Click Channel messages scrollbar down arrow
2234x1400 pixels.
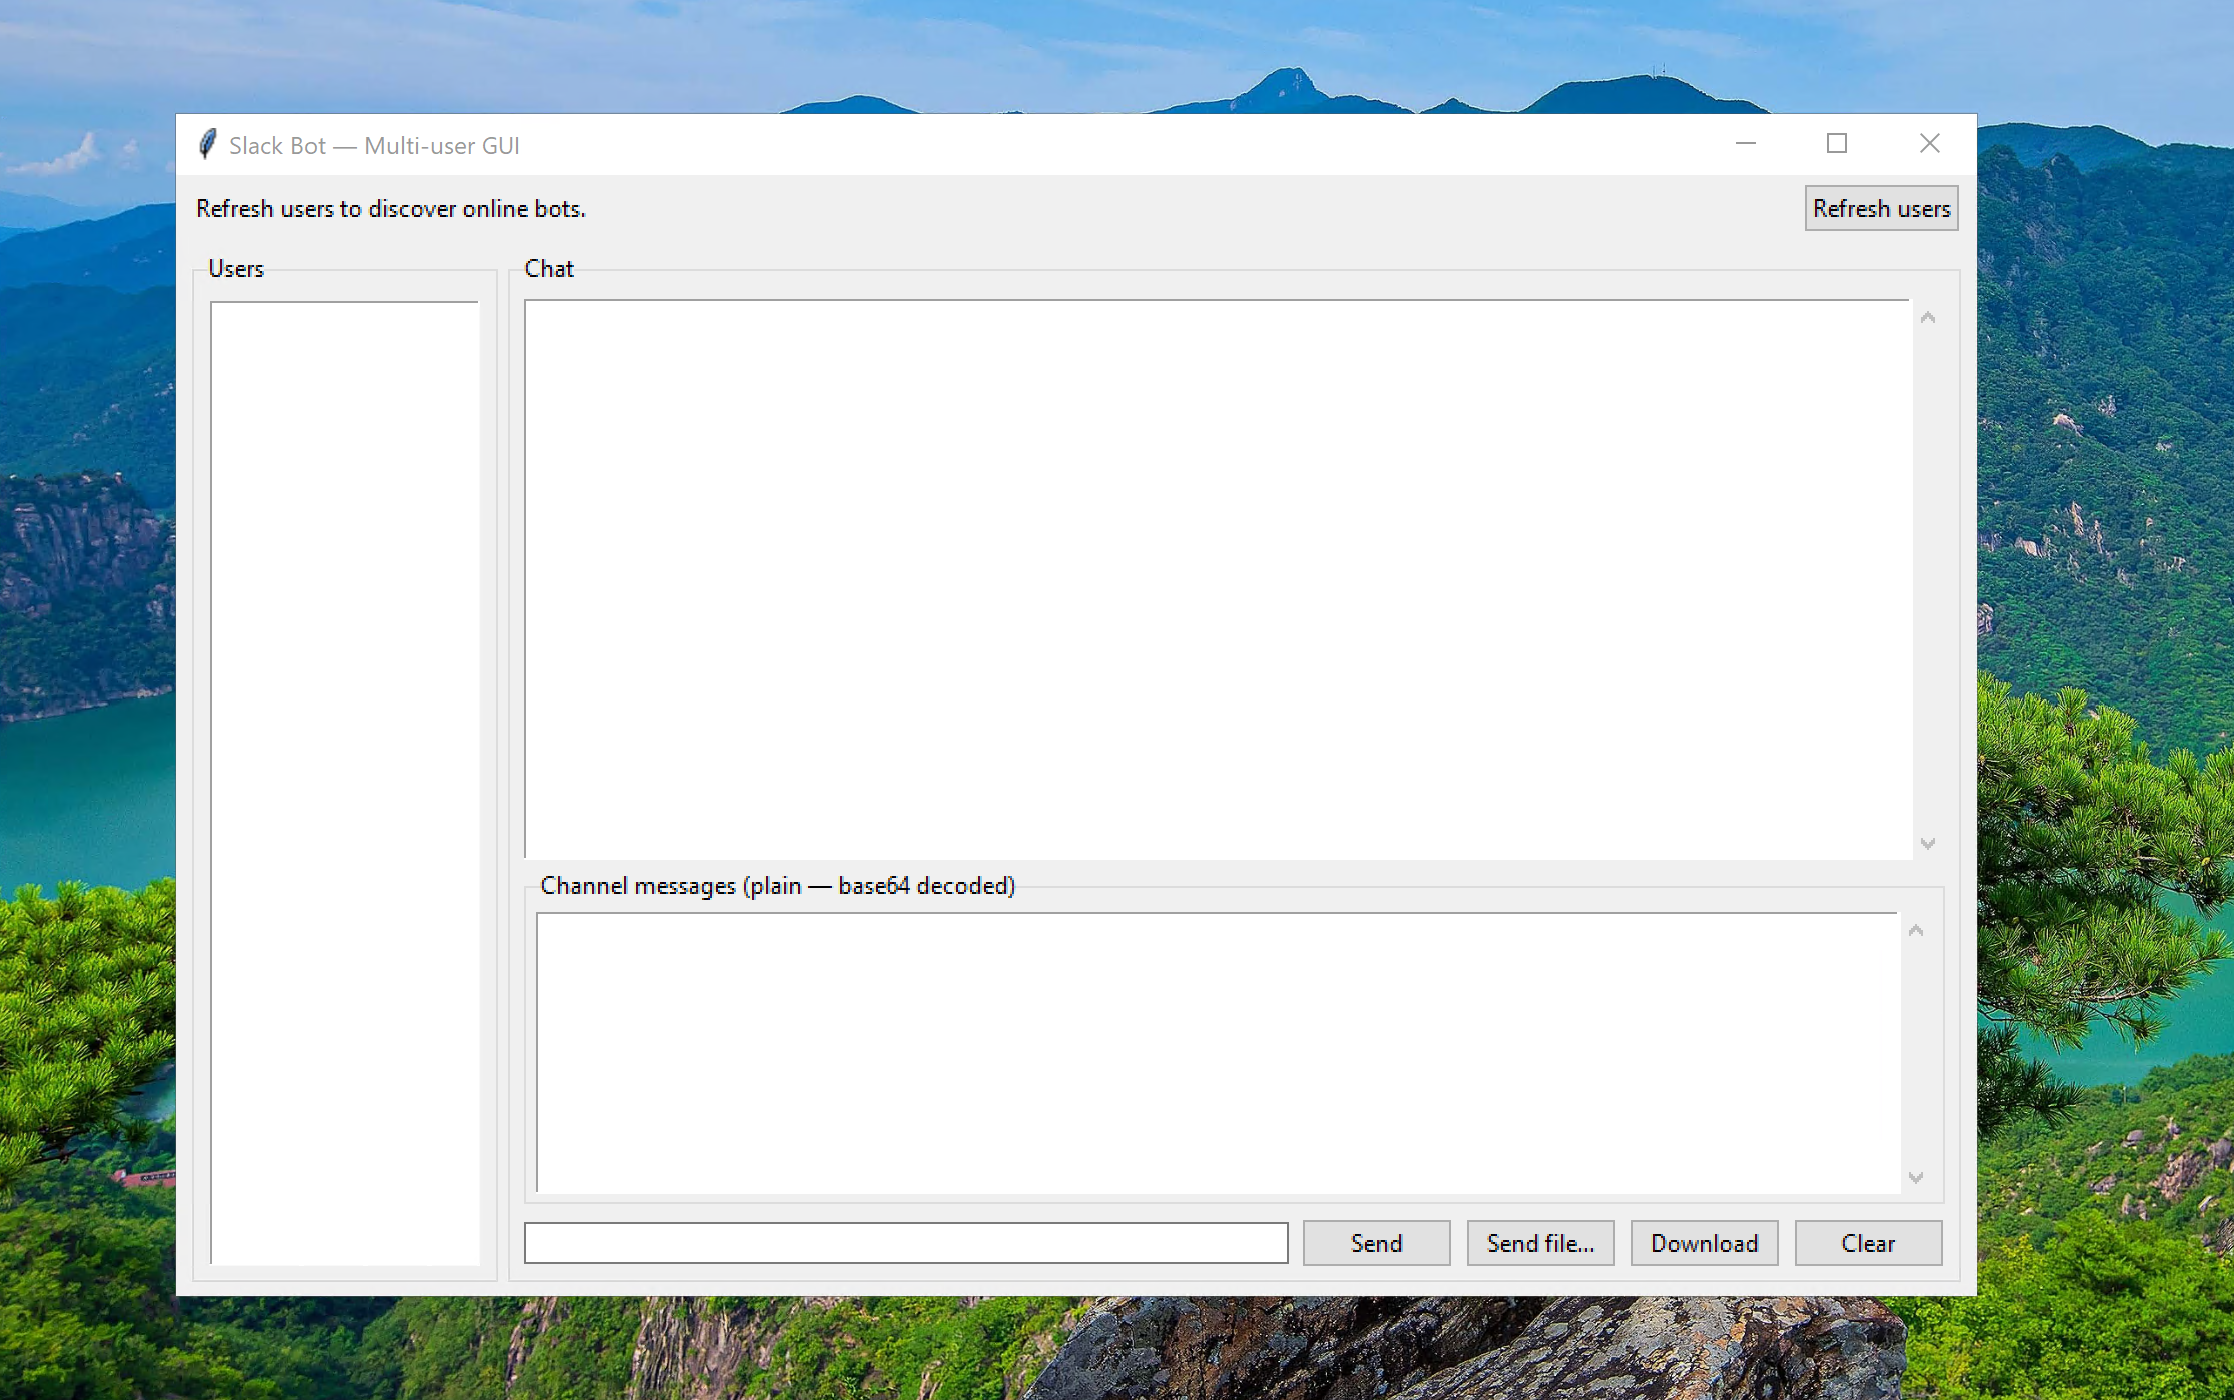[1915, 1177]
